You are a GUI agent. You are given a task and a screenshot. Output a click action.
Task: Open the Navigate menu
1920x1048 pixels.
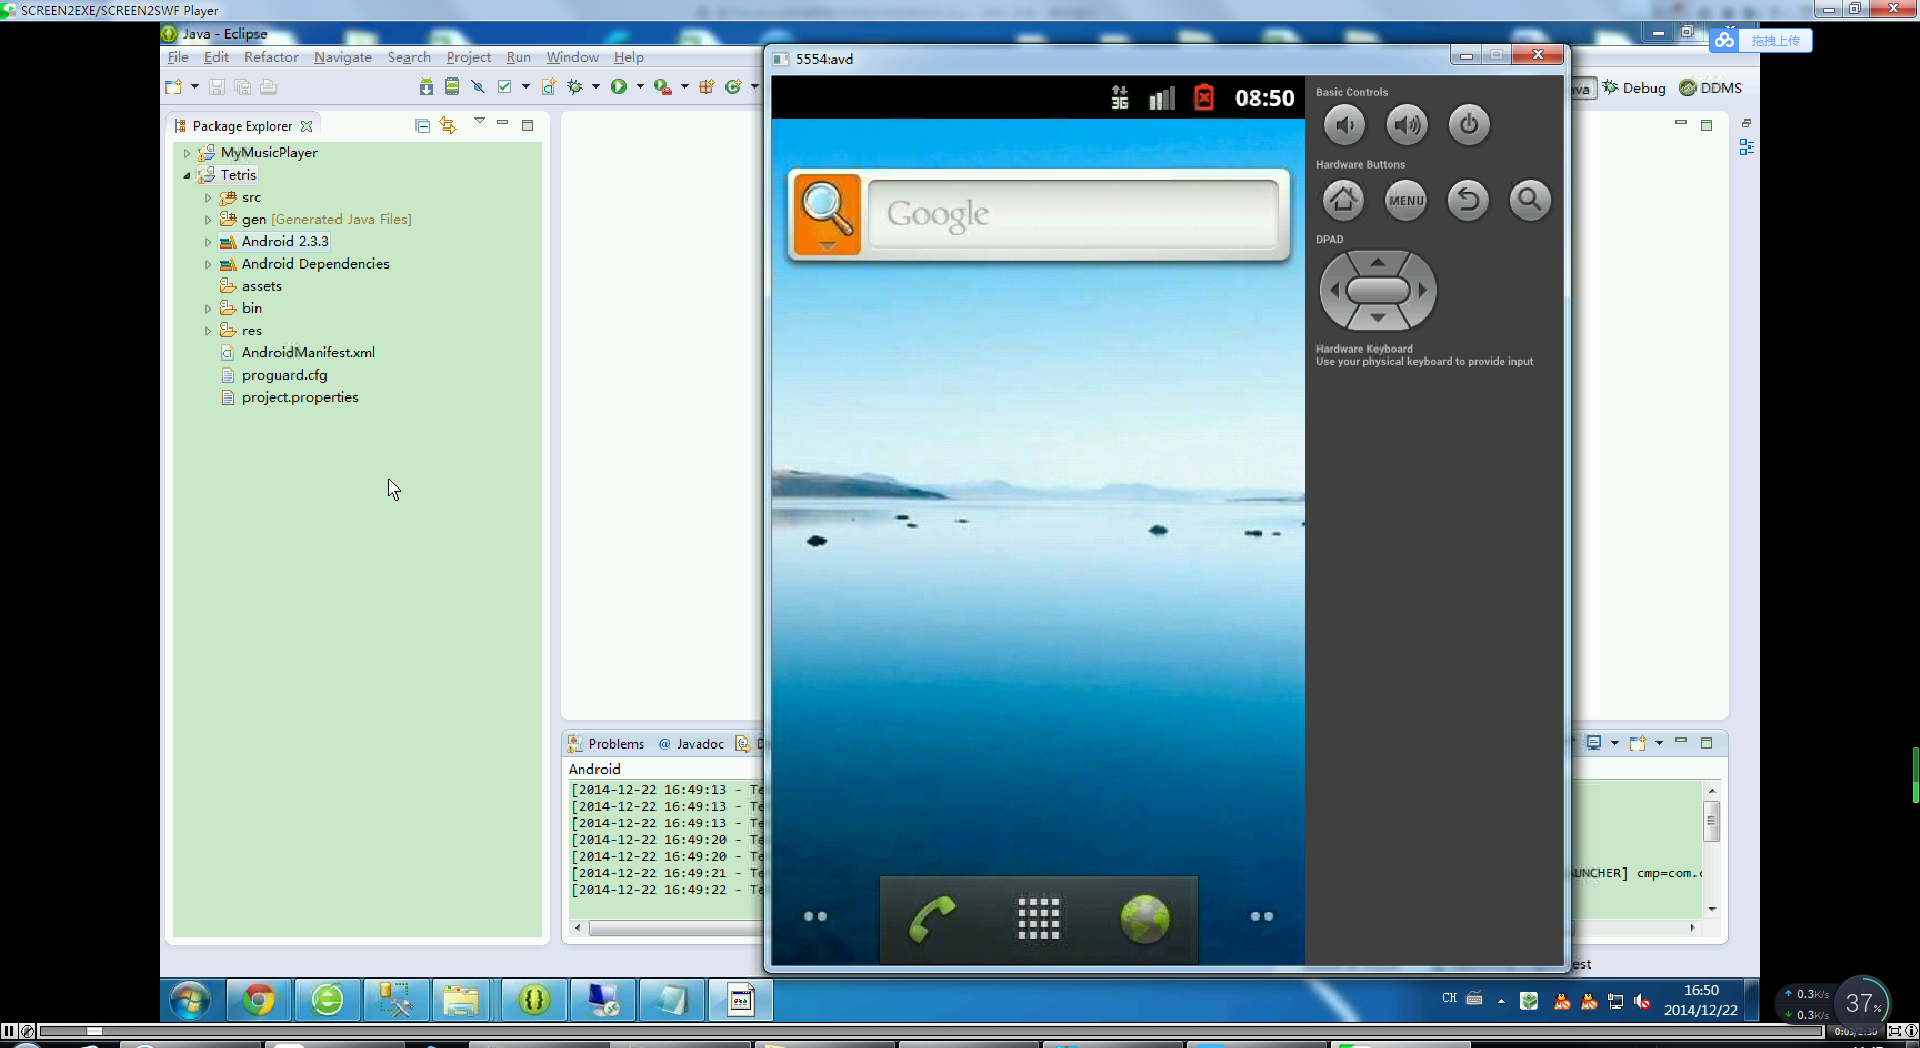(x=343, y=57)
